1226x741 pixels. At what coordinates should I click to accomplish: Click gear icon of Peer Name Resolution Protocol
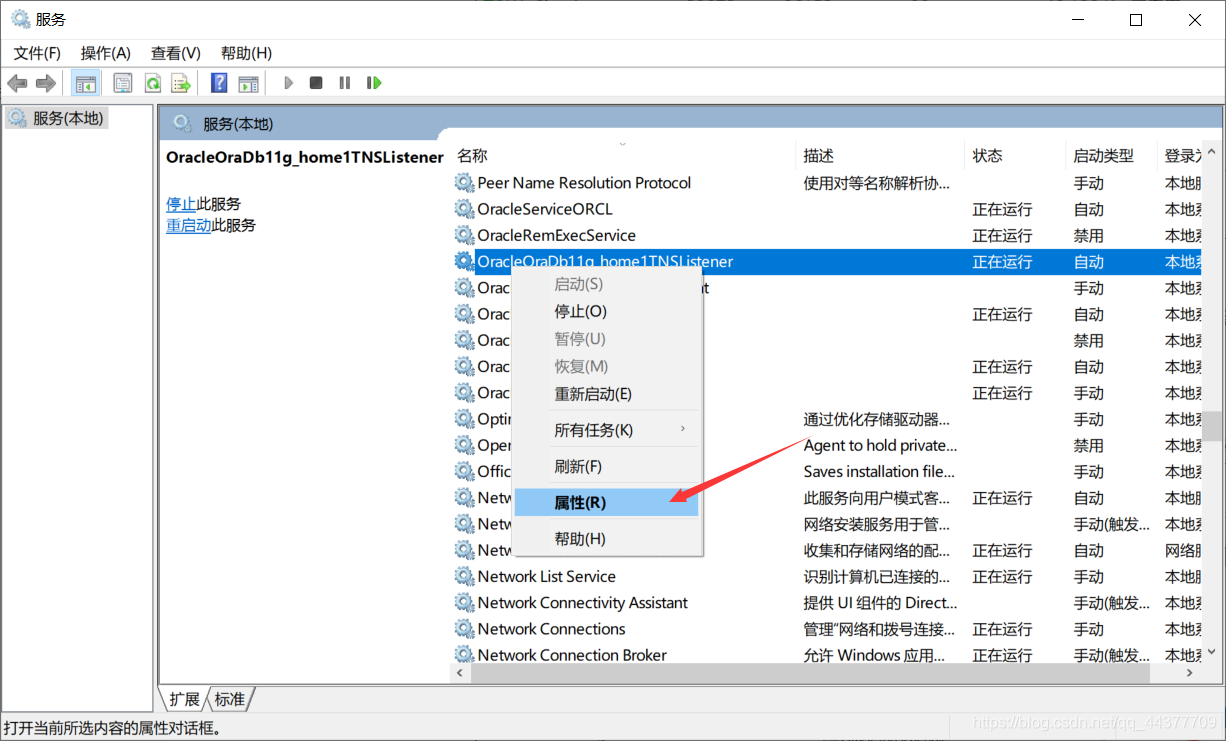(x=464, y=183)
